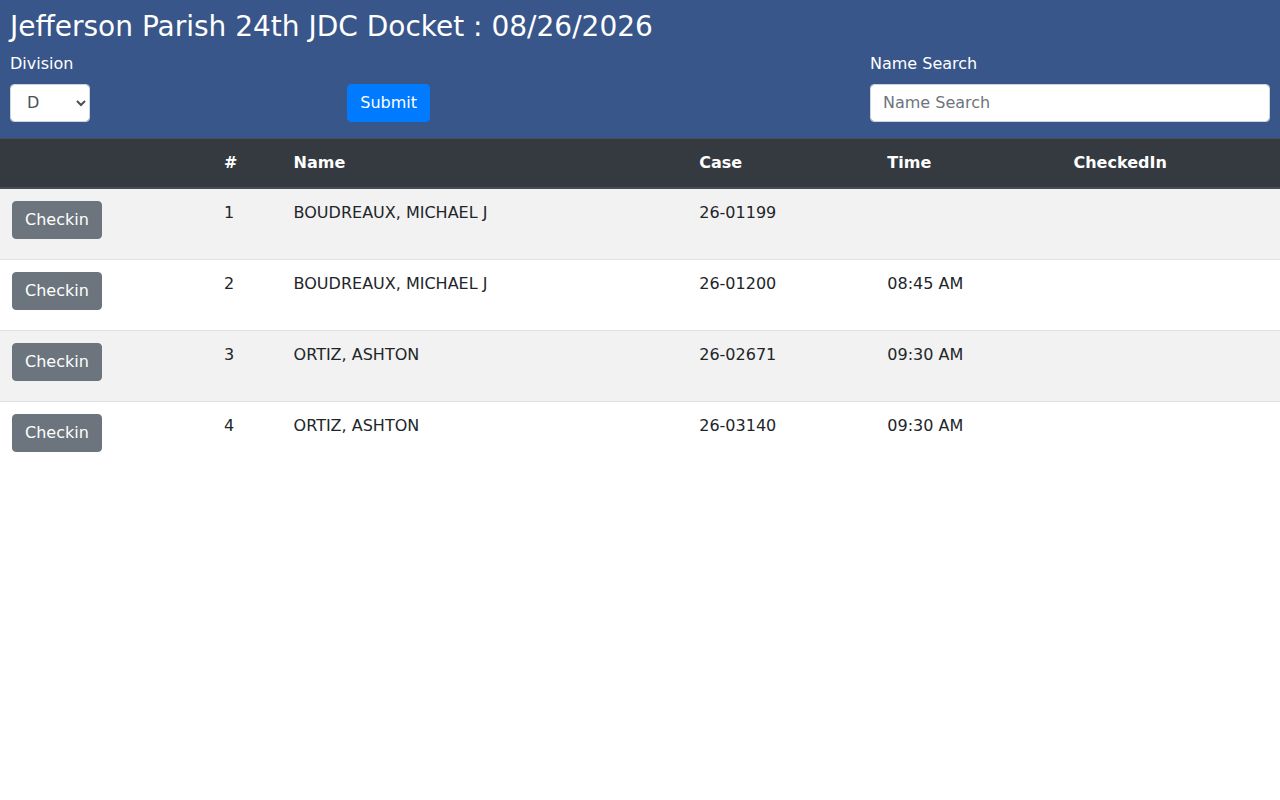Click 09:30 AM time for case 26-02671
The image size is (1280, 800).
925,355
